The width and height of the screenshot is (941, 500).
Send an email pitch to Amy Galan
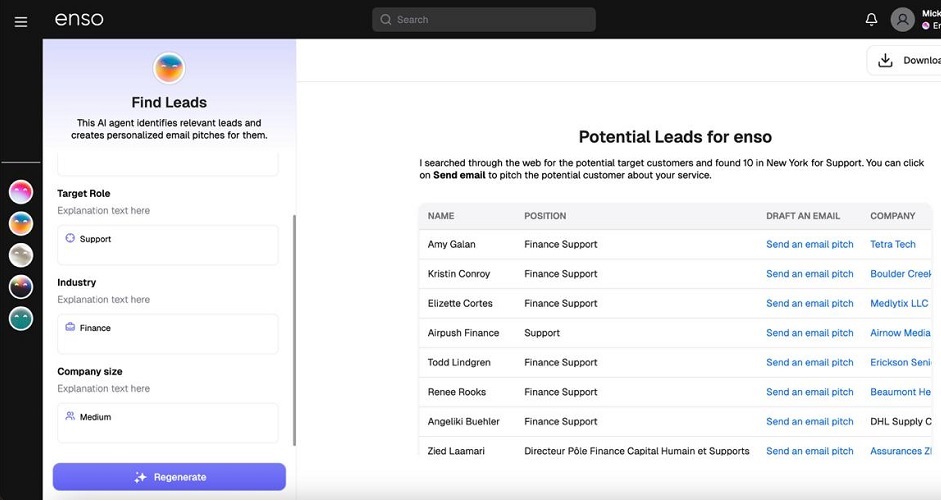(x=810, y=244)
